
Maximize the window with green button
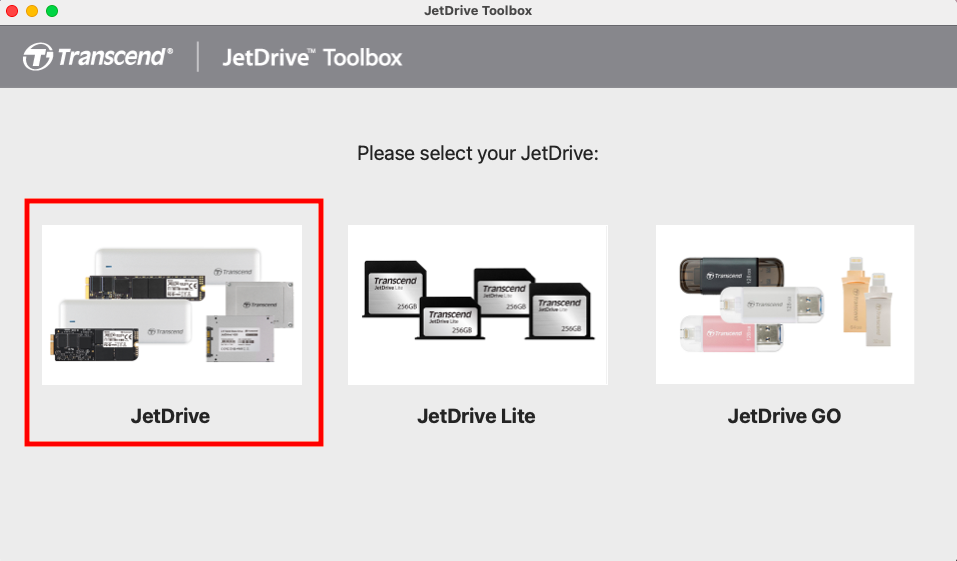pos(52,11)
